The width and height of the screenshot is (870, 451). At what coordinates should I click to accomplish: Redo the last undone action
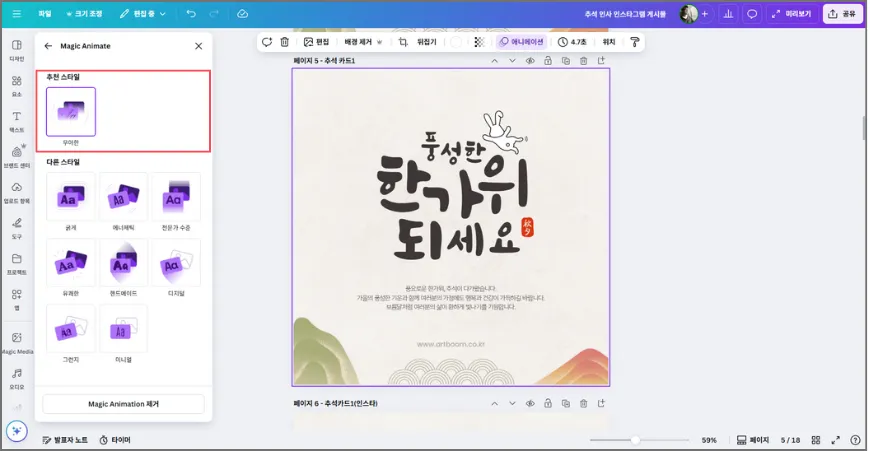(x=214, y=14)
